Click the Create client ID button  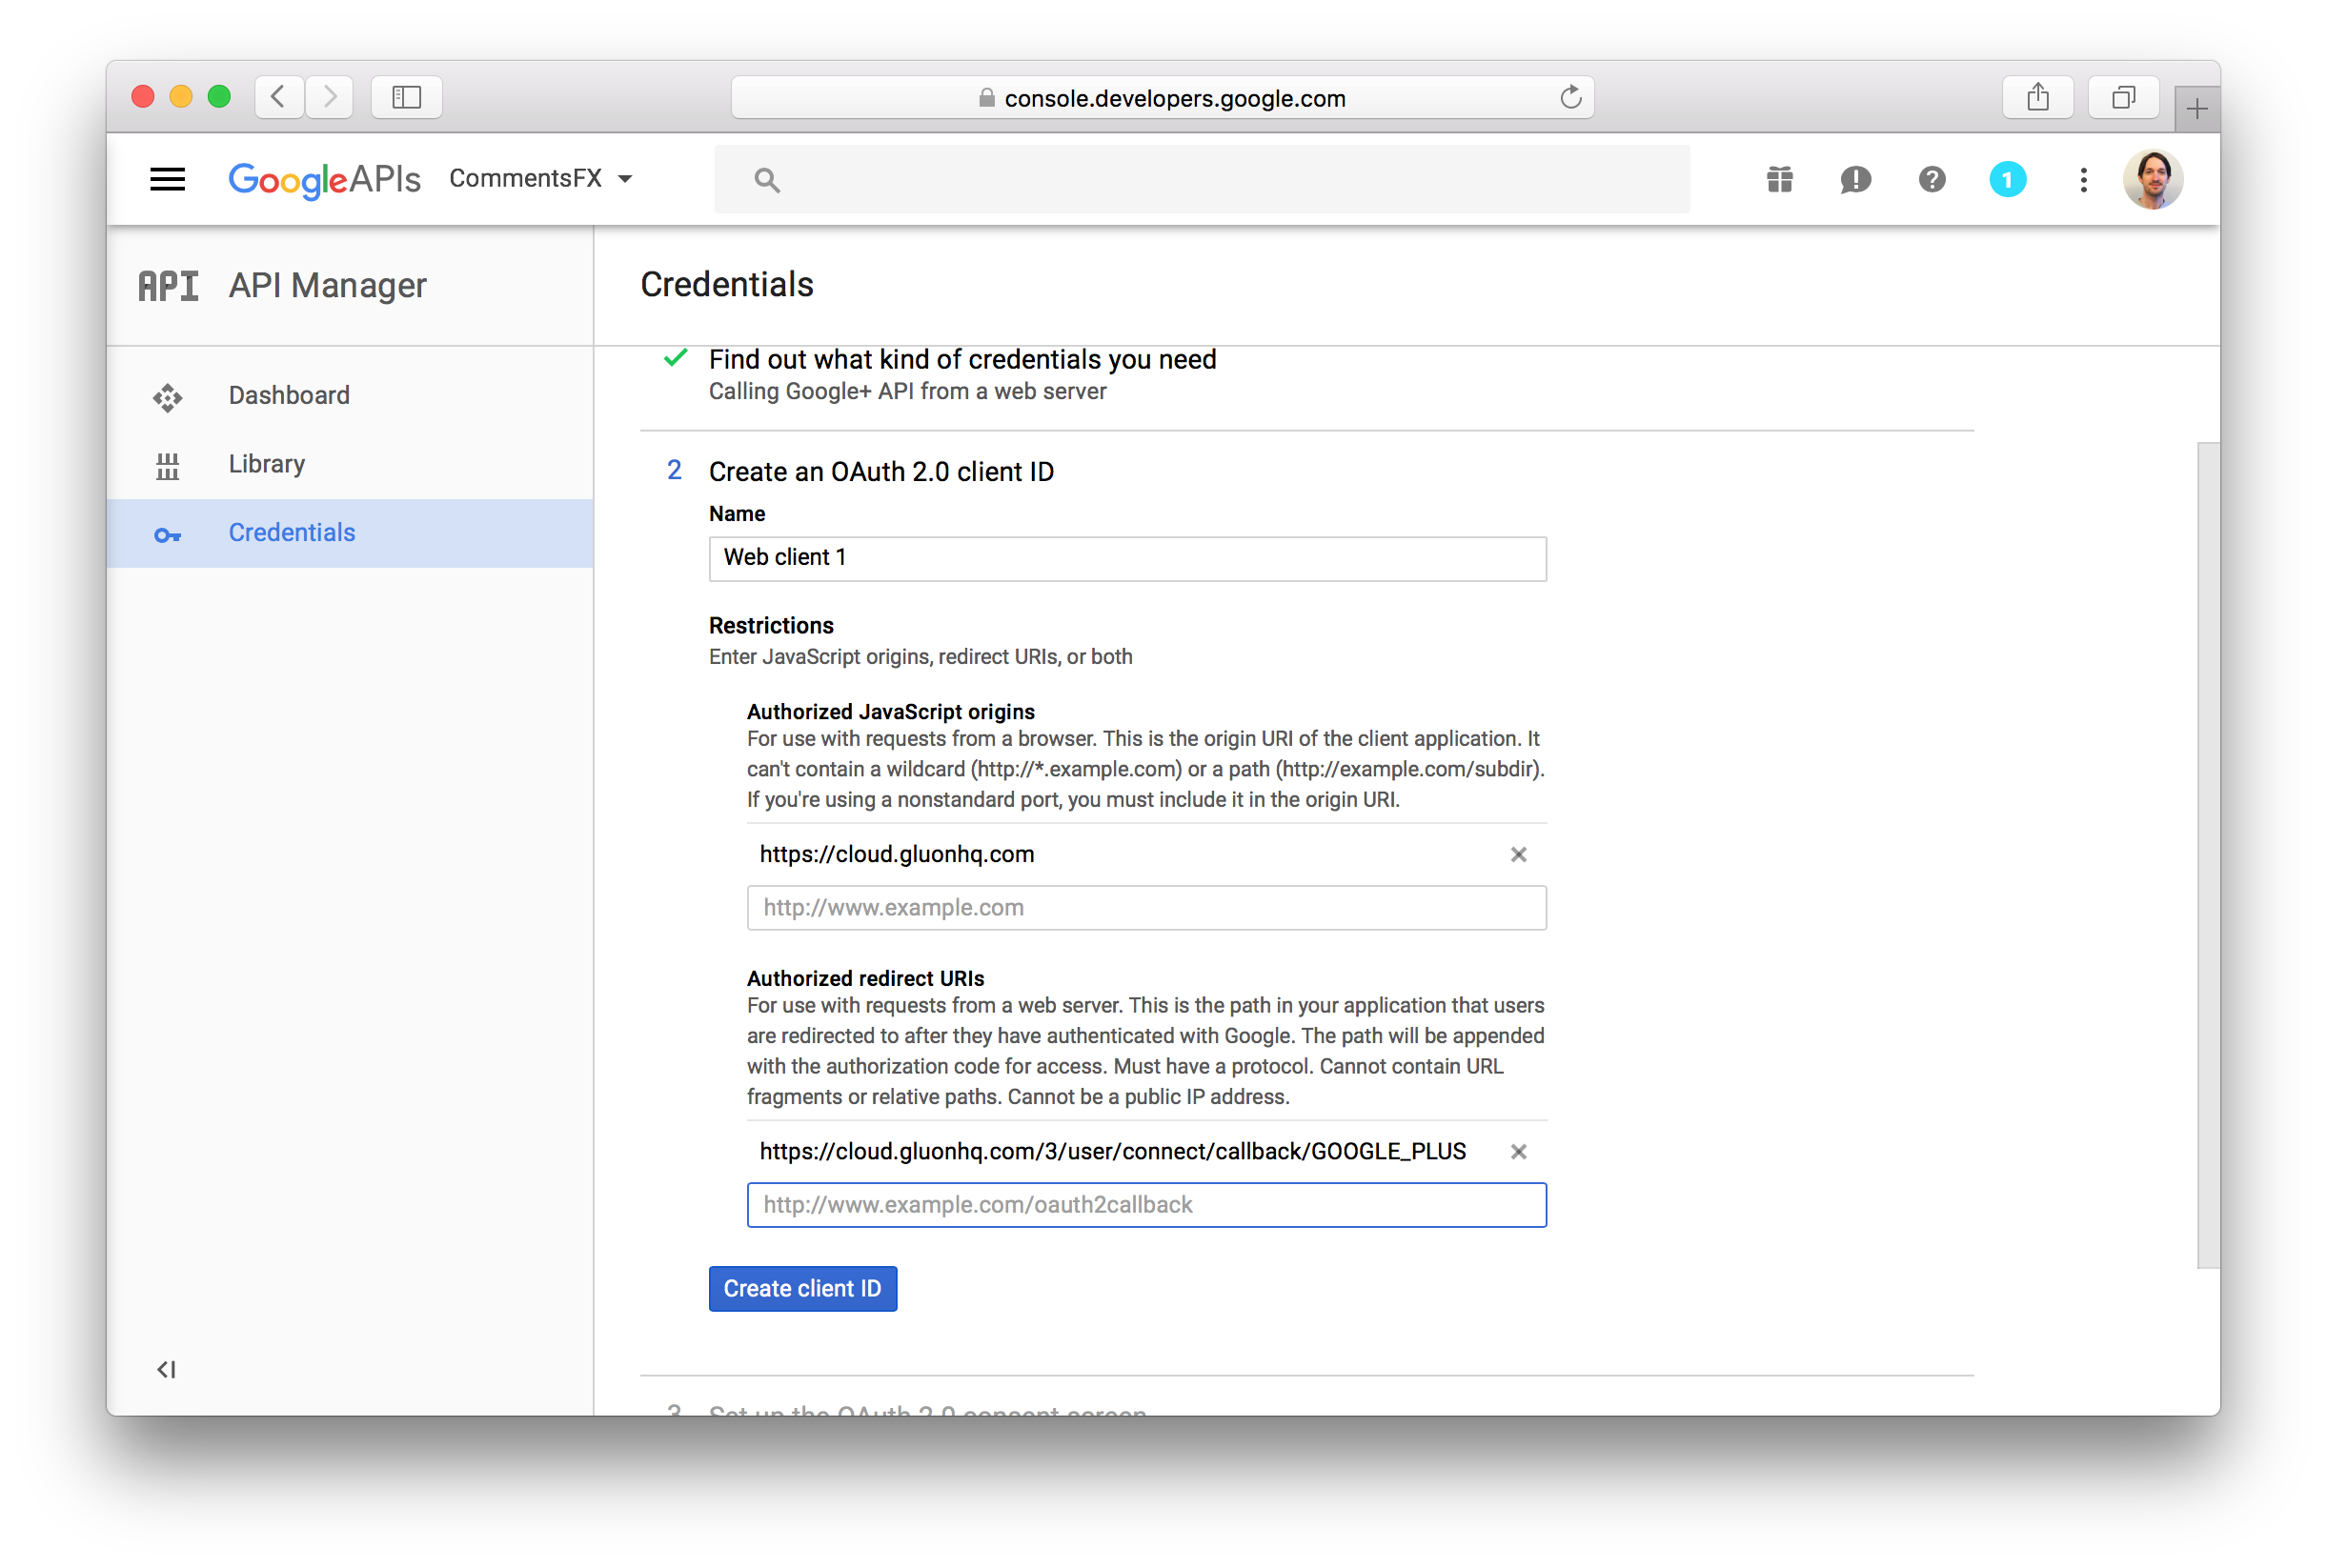[x=802, y=1288]
